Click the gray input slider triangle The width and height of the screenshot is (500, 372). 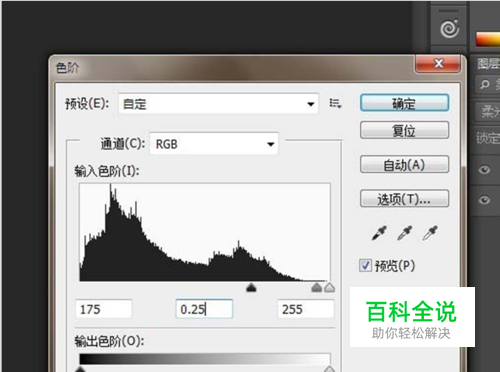coord(317,287)
